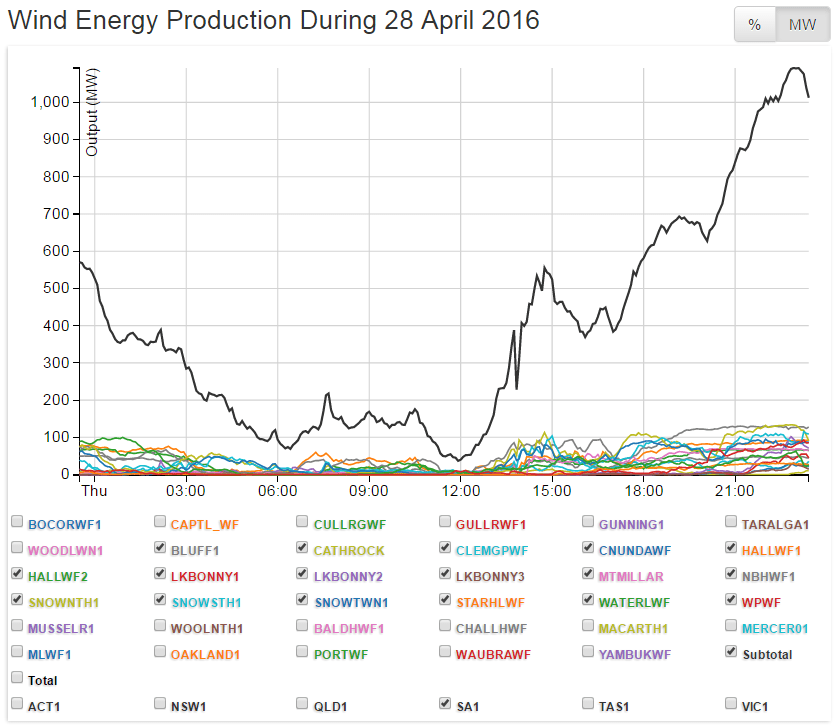Select the MW units button
Screen dimensions: 837x728
point(802,25)
